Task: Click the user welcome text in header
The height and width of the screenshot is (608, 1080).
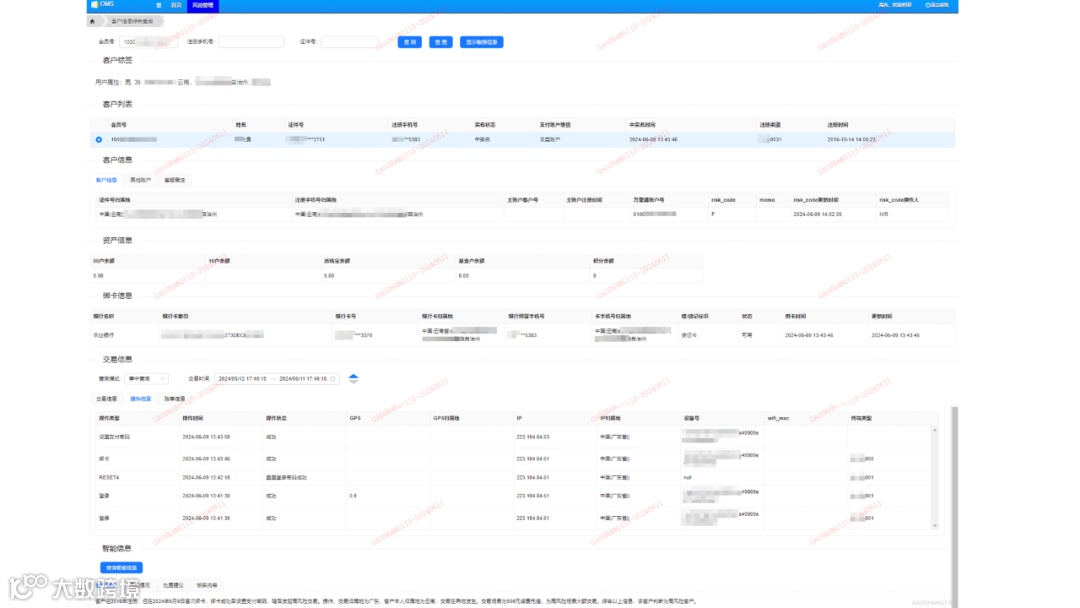Action: [x=895, y=5]
